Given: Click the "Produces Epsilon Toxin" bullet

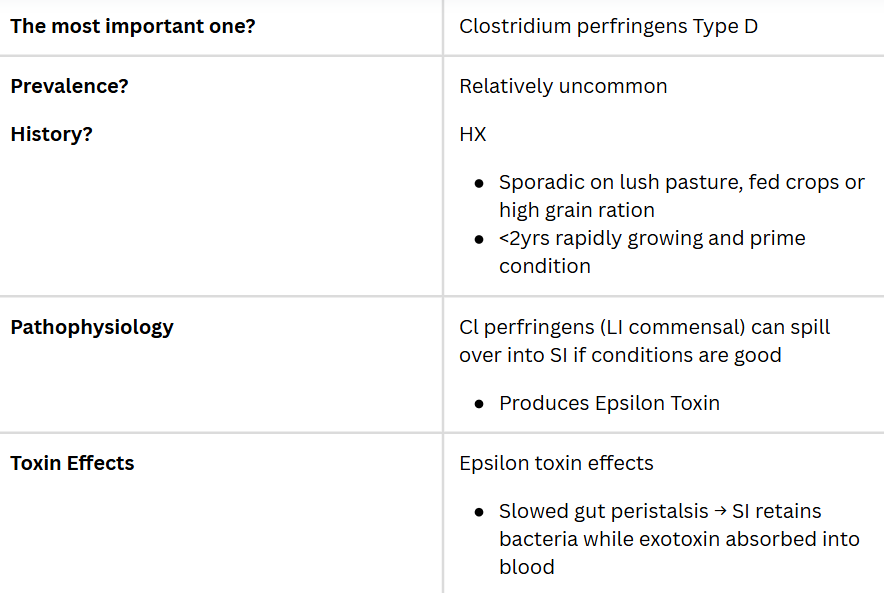Looking at the screenshot, I should 609,403.
